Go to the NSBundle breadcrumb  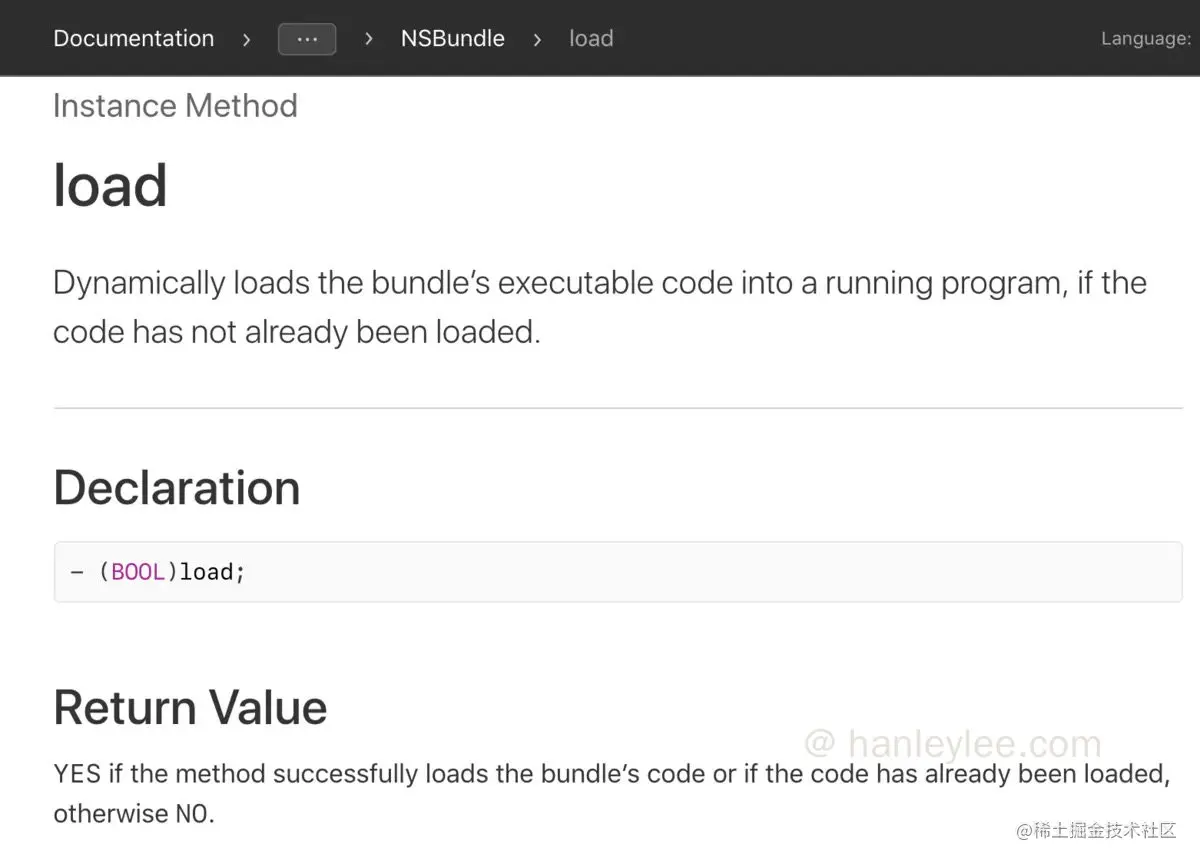452,39
